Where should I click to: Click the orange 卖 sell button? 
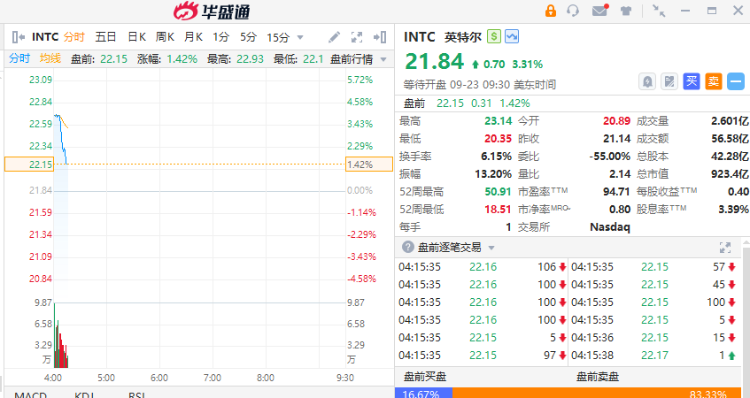pos(713,81)
